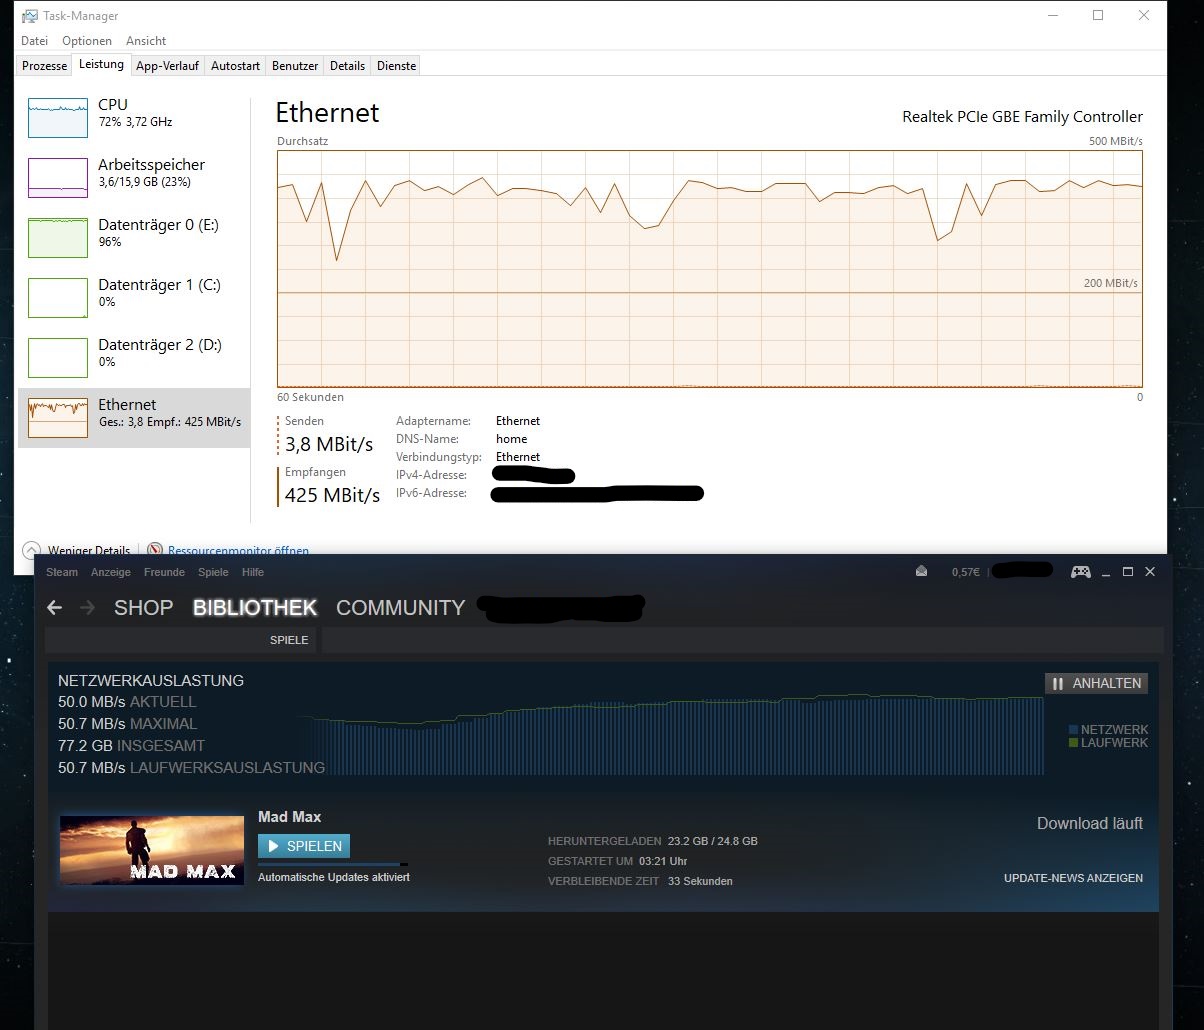Click the Task-Manager title bar icon
The image size is (1204, 1030).
(30, 16)
